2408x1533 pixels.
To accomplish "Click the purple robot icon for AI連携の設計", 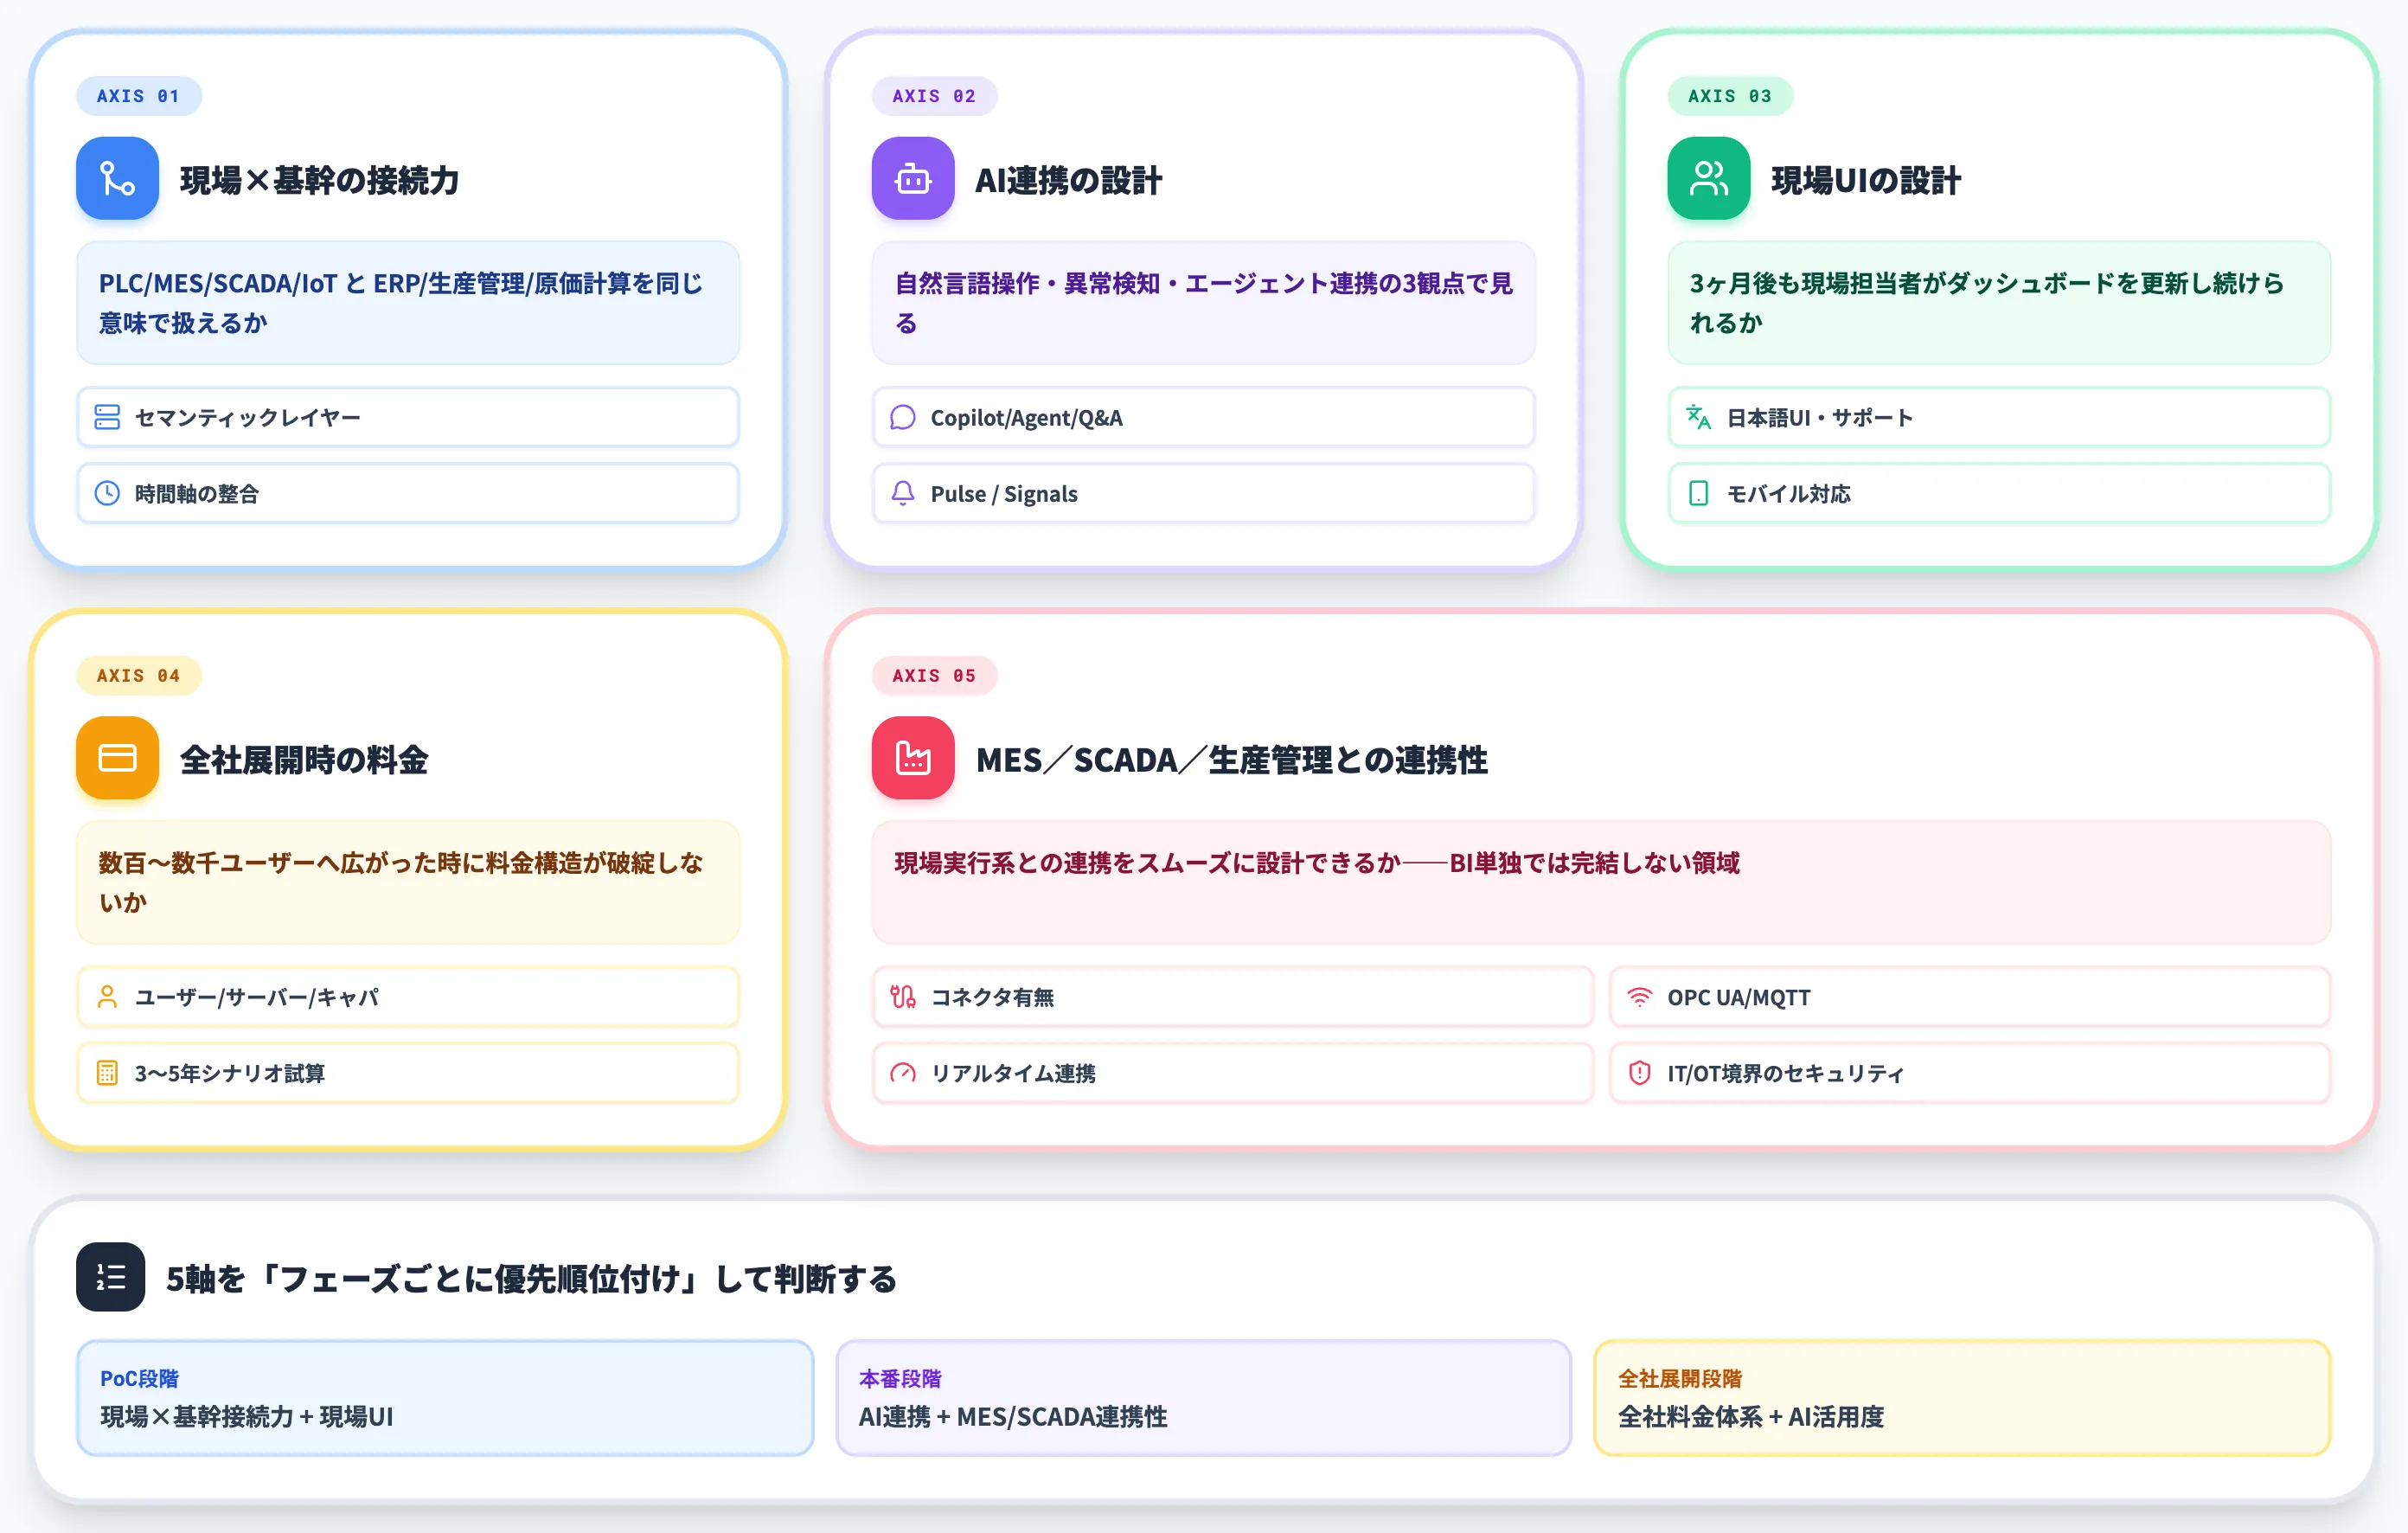I will (913, 179).
